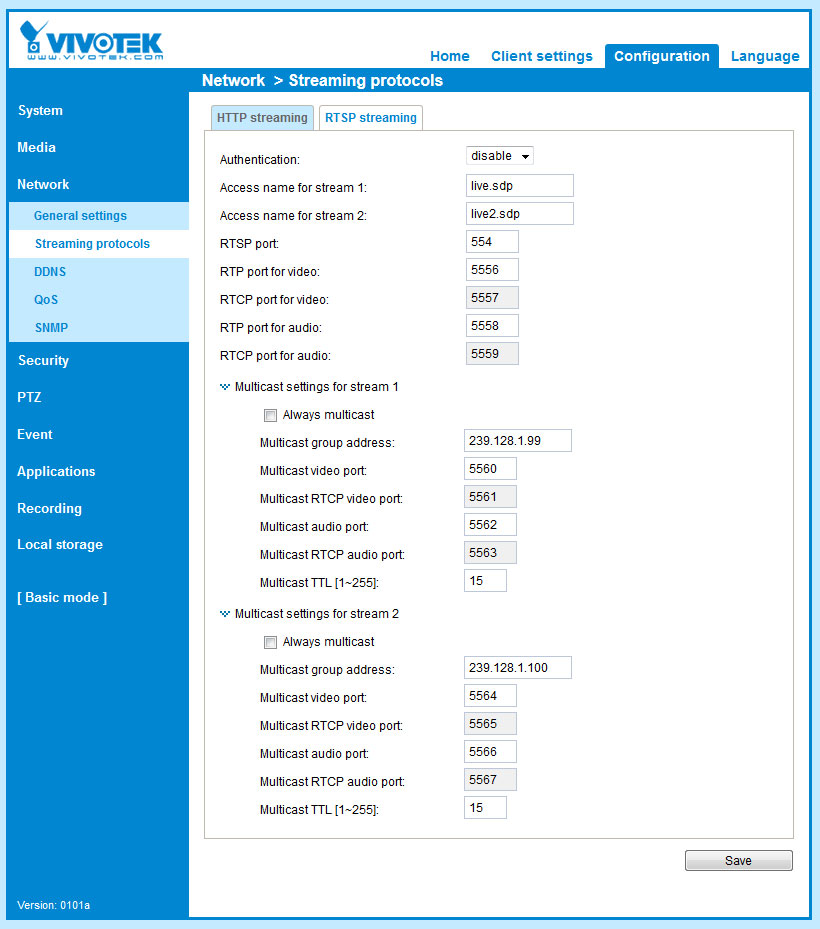Switch to Basic mode
This screenshot has width=820, height=929.
62,597
